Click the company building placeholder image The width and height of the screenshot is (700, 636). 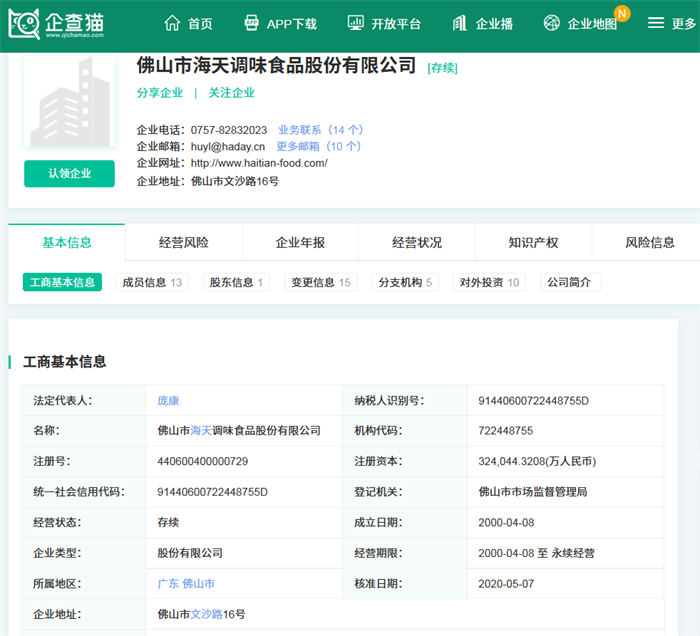click(70, 100)
